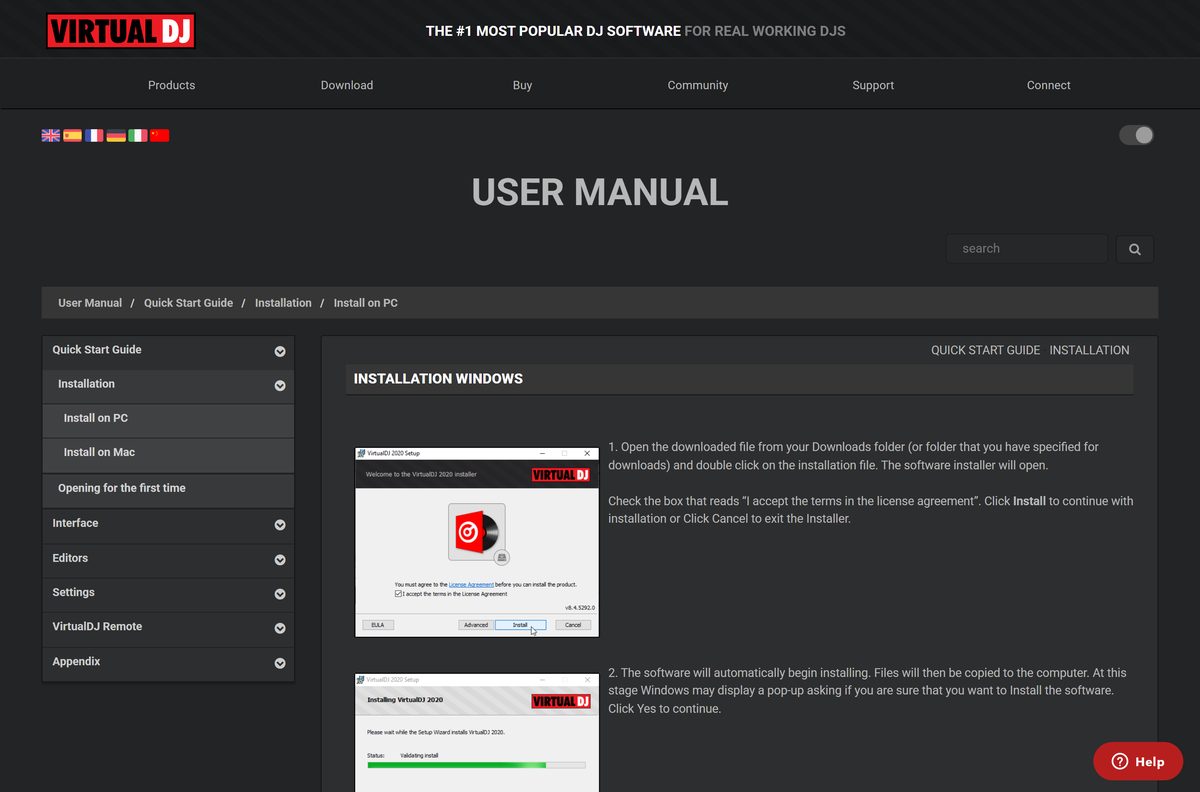Collapse the Quick Start Guide chevron
The height and width of the screenshot is (792, 1200).
[x=280, y=351]
